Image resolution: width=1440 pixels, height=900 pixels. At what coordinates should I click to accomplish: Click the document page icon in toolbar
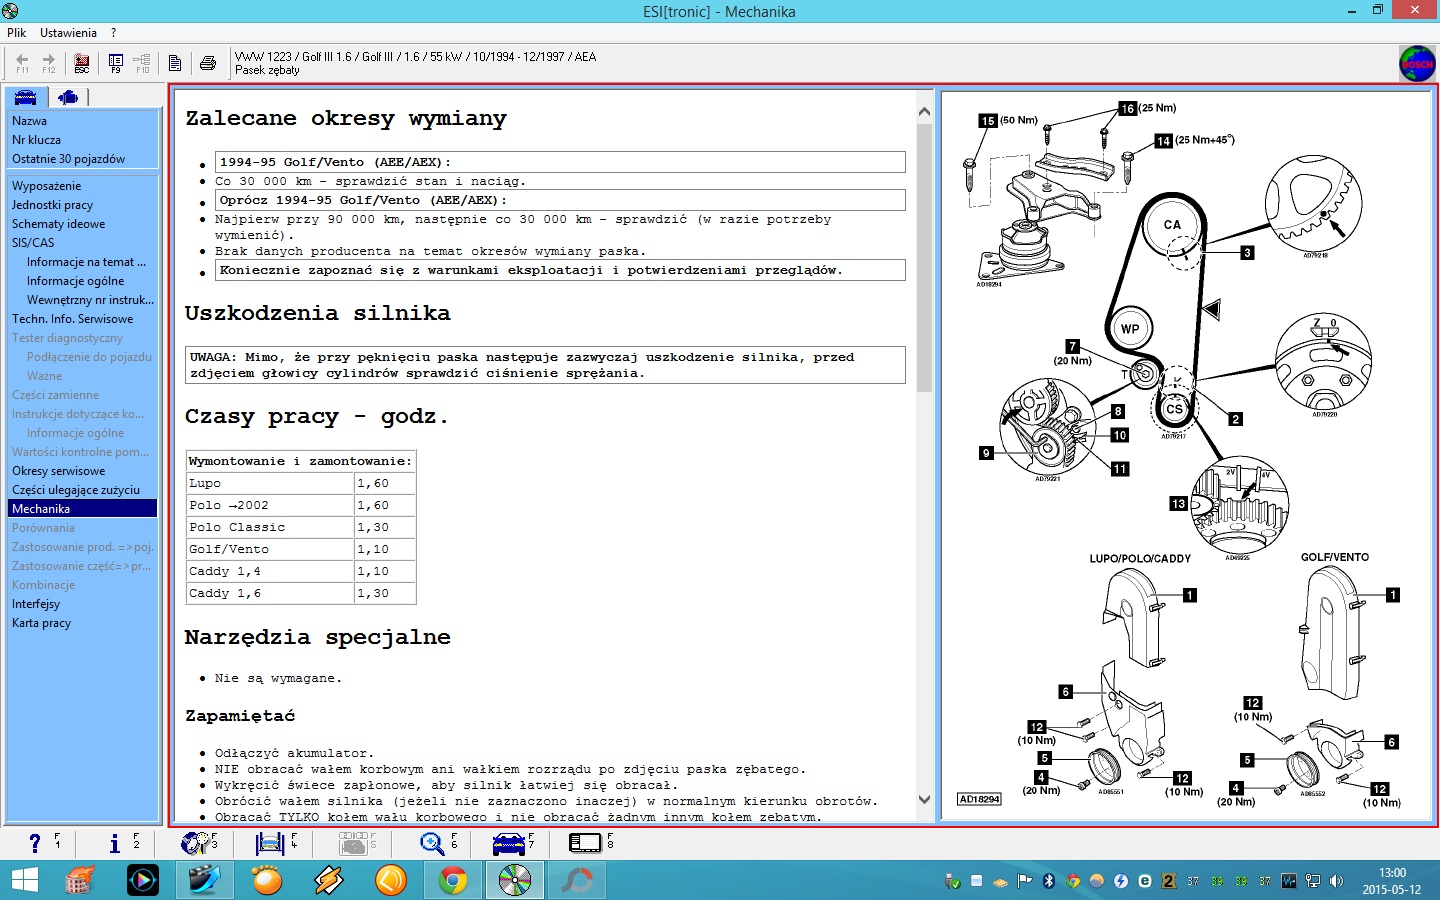pos(175,63)
